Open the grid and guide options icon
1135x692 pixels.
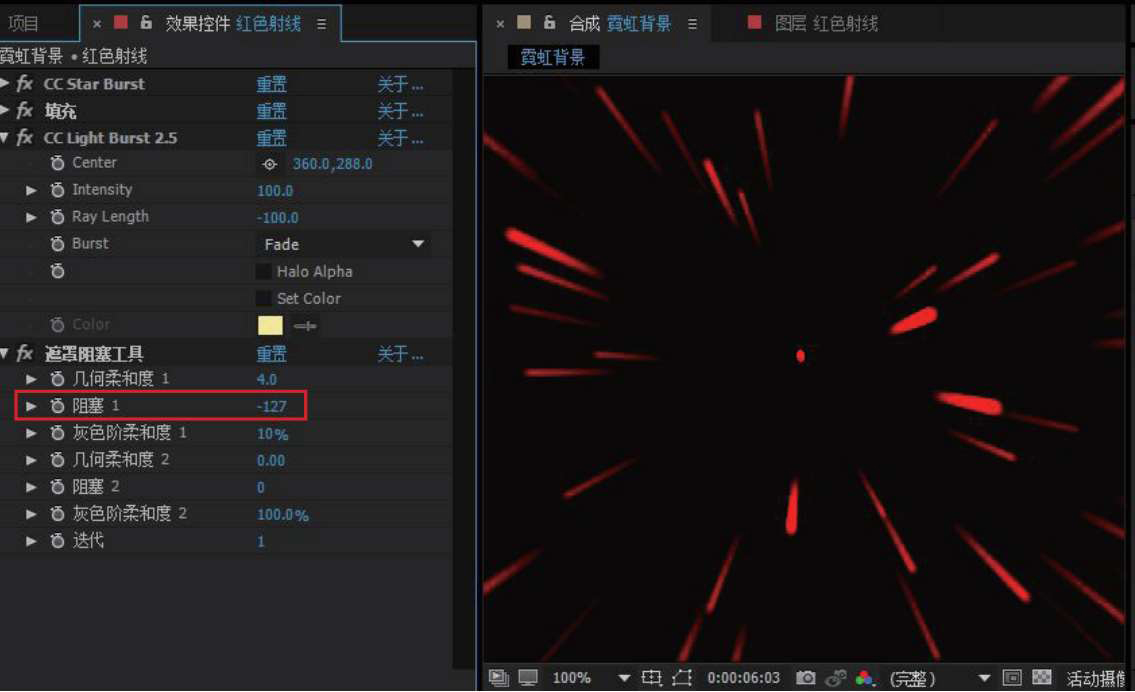tap(651, 678)
